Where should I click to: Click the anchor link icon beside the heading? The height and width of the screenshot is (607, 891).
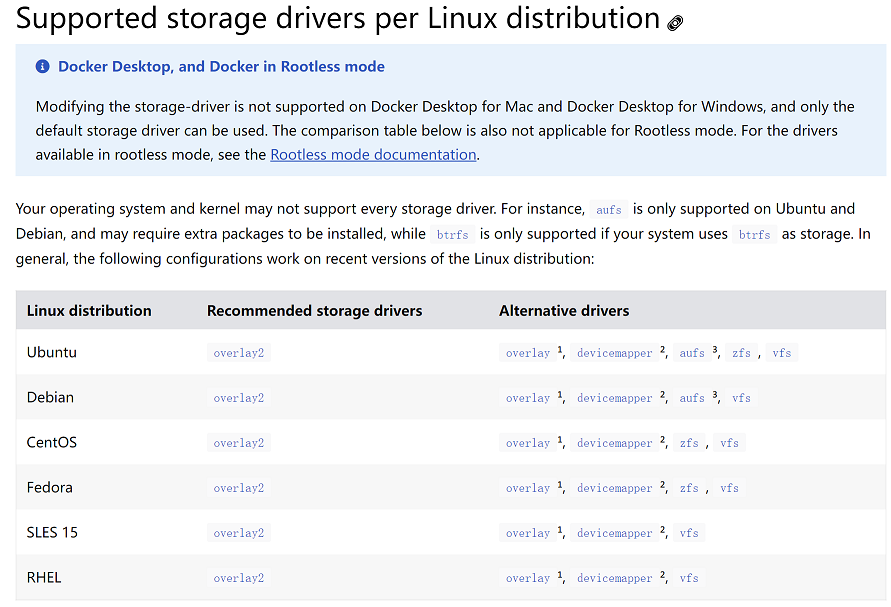click(675, 22)
